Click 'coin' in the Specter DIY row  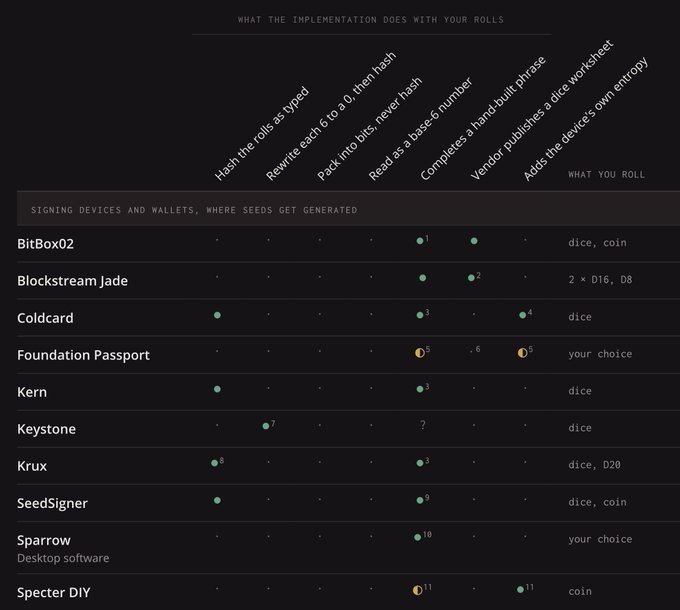coord(580,591)
